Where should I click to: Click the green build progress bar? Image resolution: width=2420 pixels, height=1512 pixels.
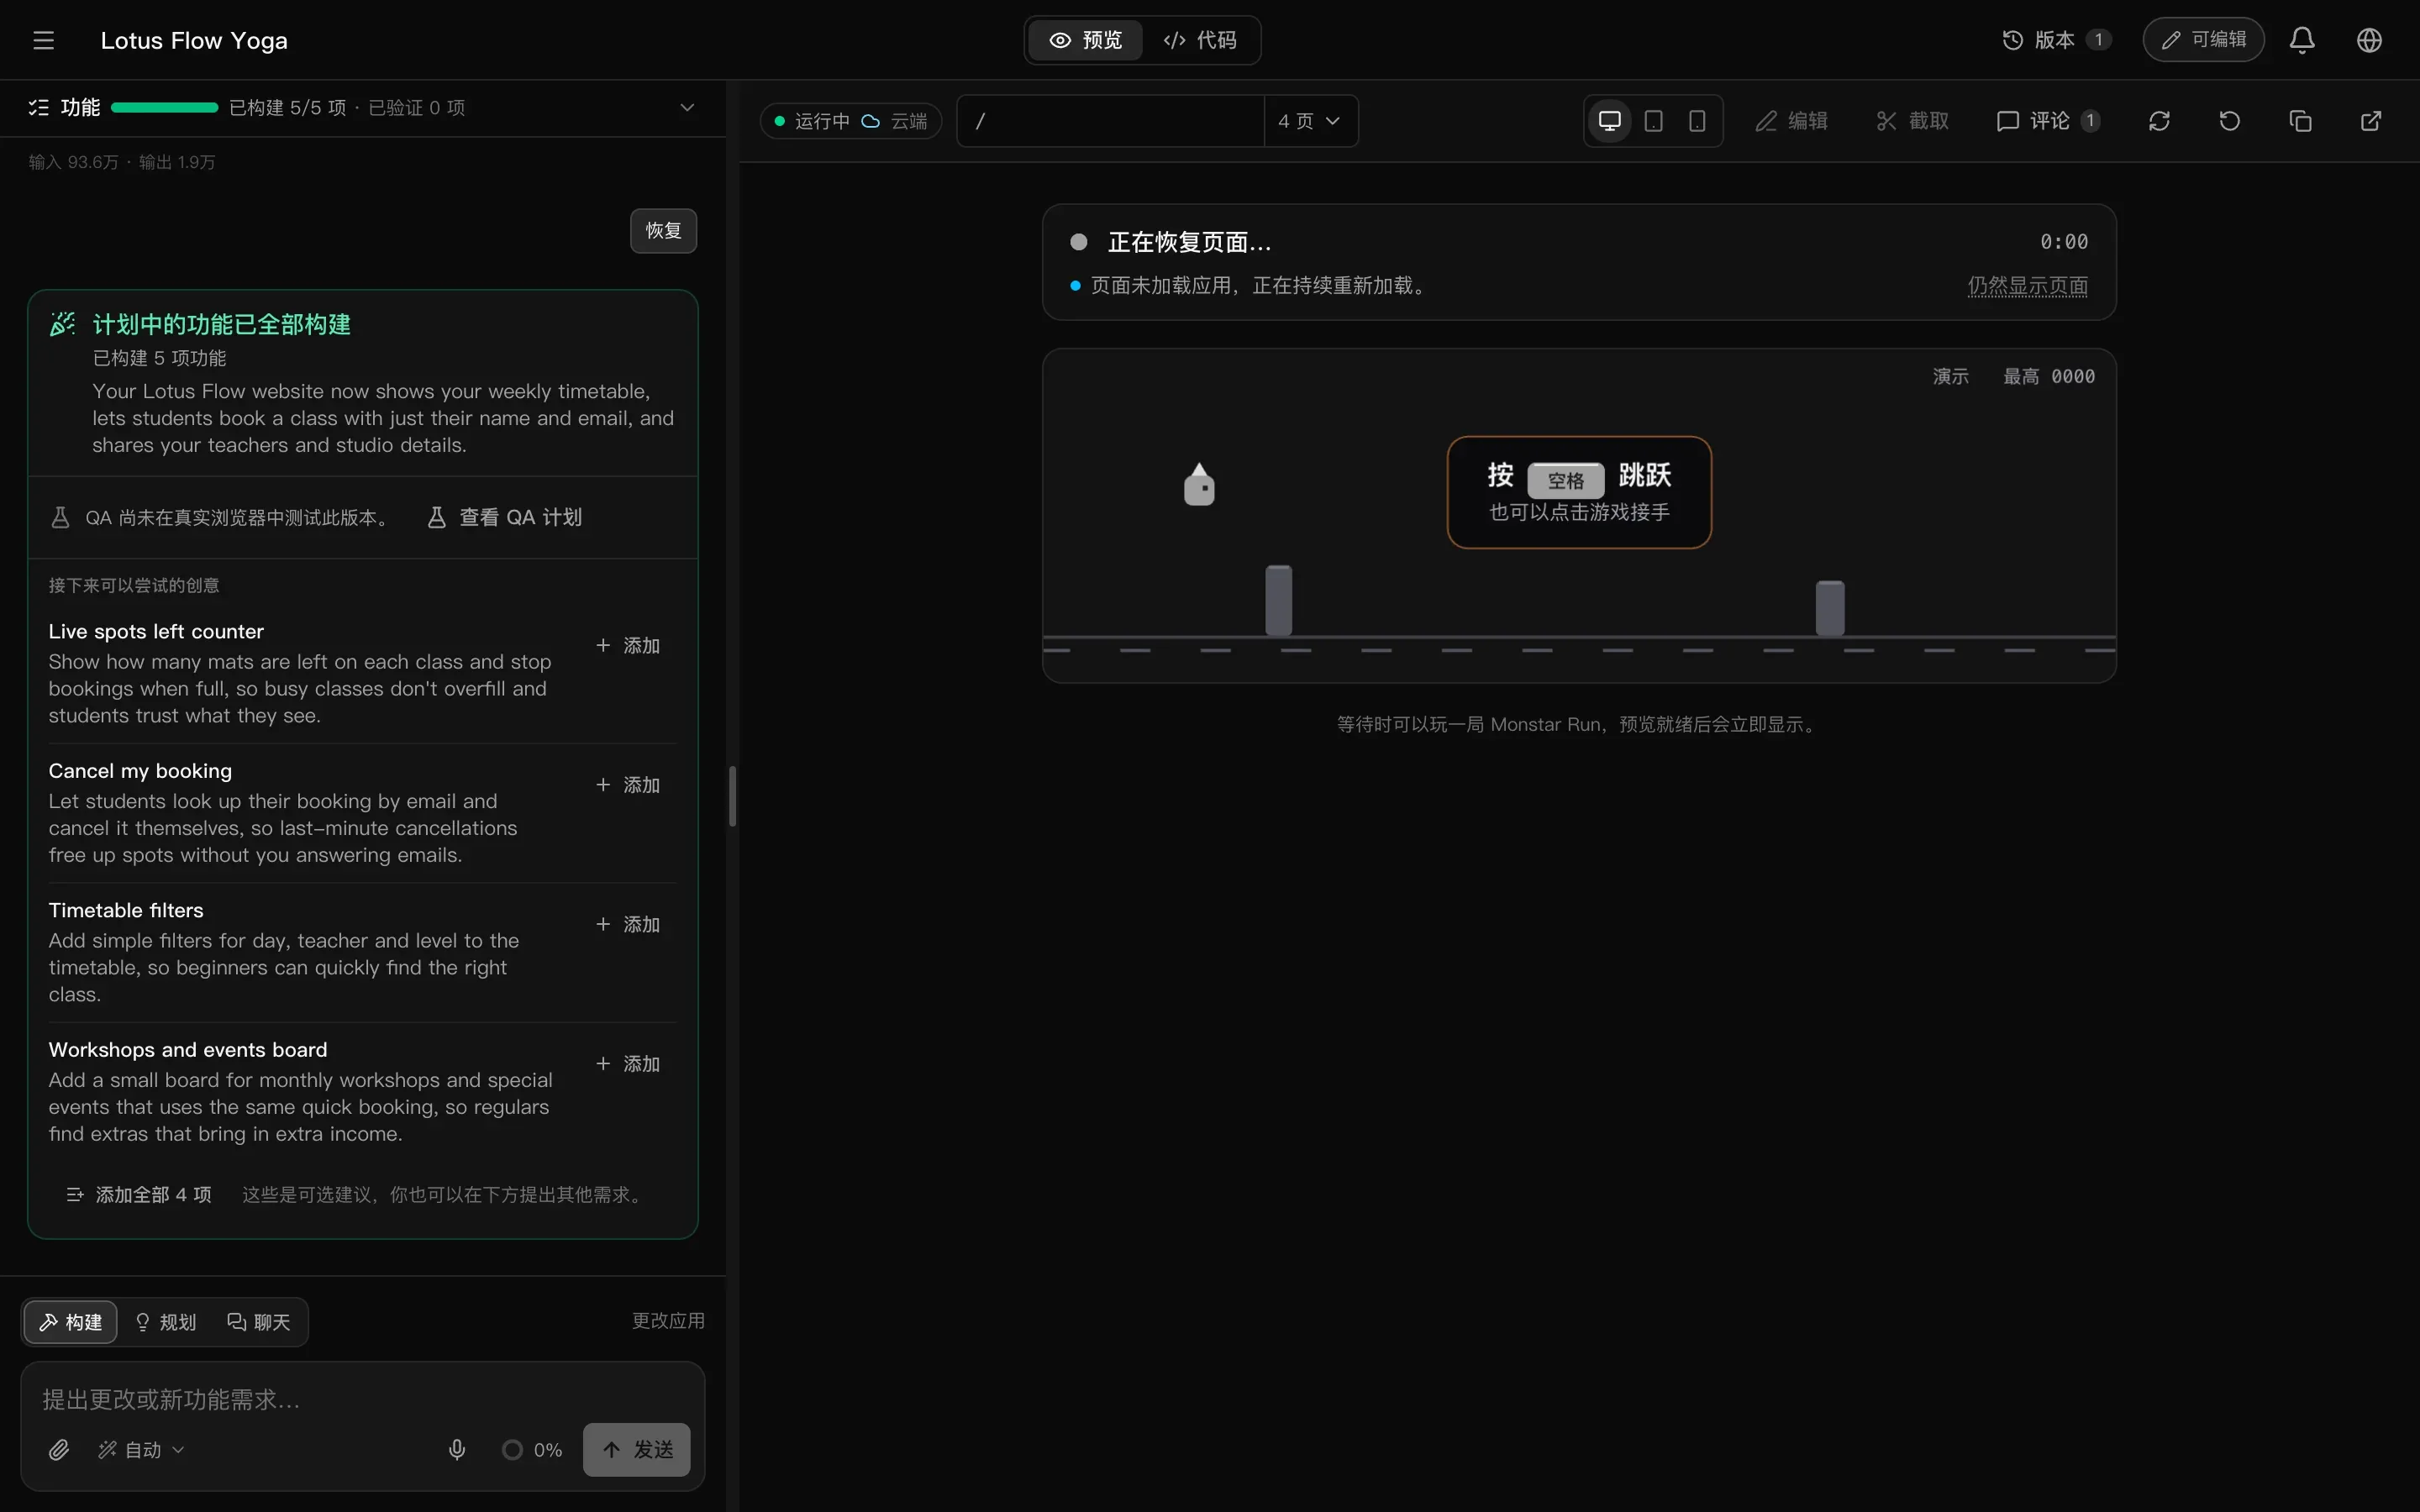click(x=165, y=107)
